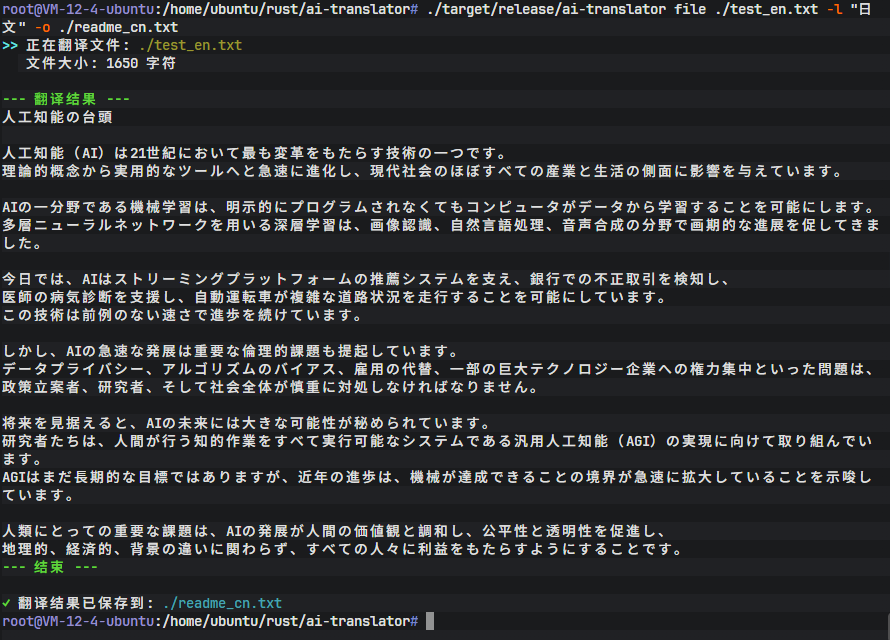Select the line starting 人類にとっての重要な課題は
Viewport: 890px width, 640px height.
tap(340, 531)
